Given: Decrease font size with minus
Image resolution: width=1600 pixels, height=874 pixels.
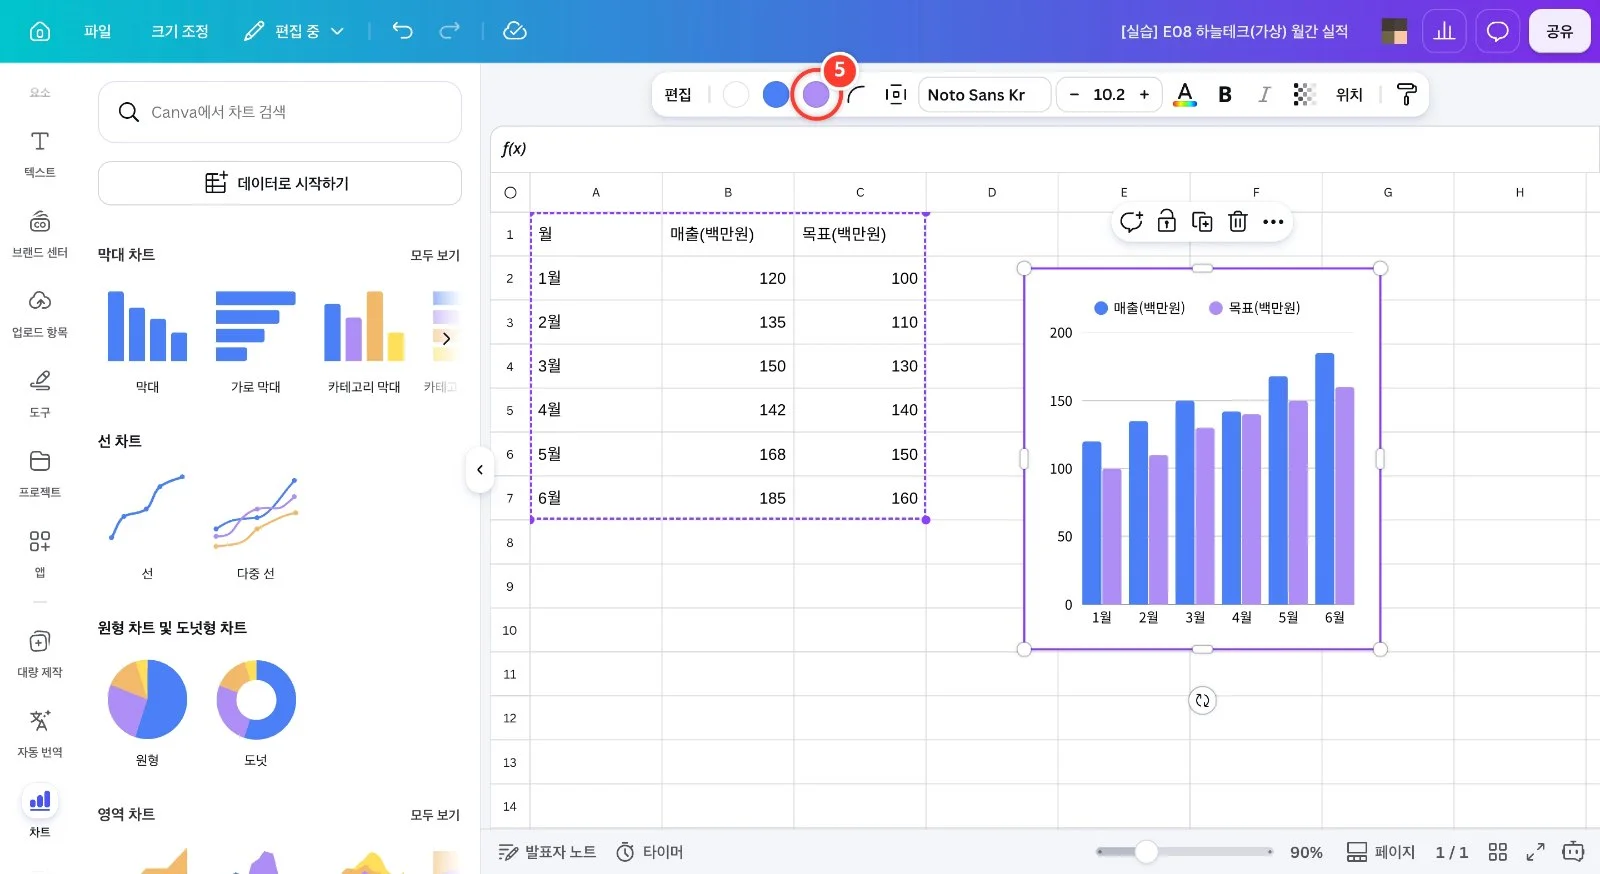Looking at the screenshot, I should coord(1074,94).
